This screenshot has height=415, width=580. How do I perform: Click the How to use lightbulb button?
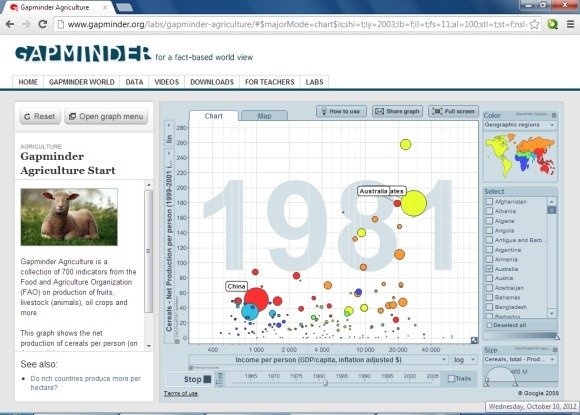click(x=341, y=111)
